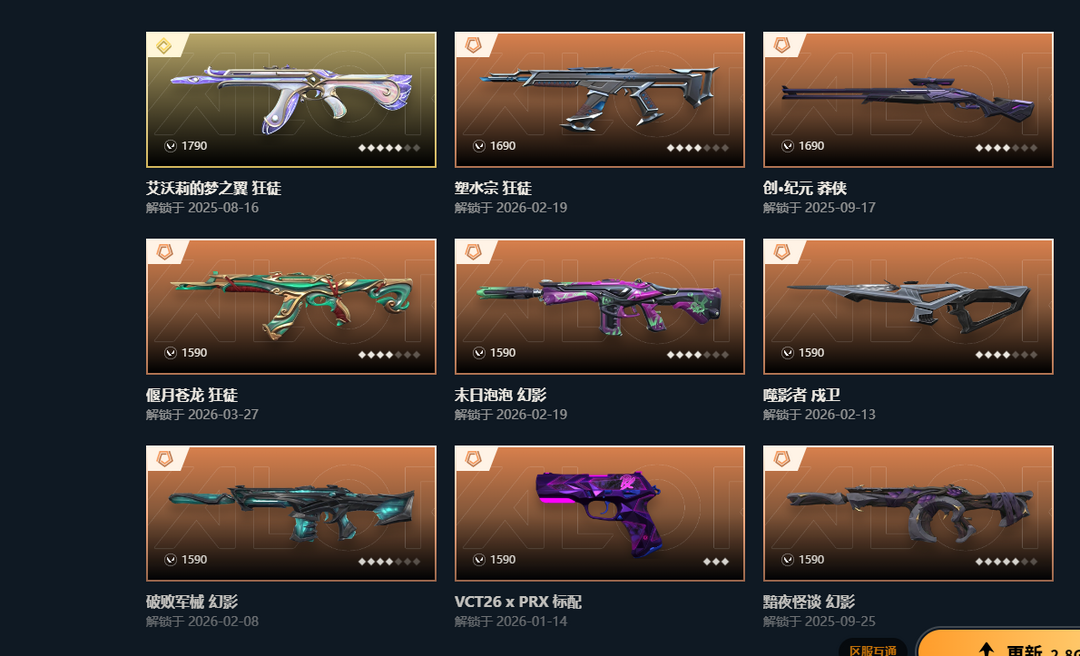Click the tier badge on 黯夜怪谈 幻影 card
The width and height of the screenshot is (1080, 656).
781,459
